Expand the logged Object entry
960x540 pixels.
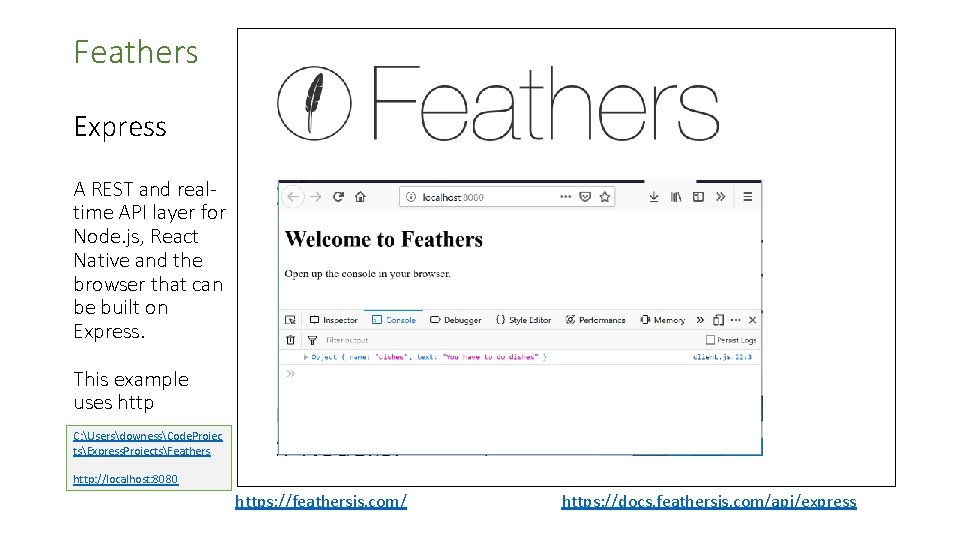click(306, 357)
